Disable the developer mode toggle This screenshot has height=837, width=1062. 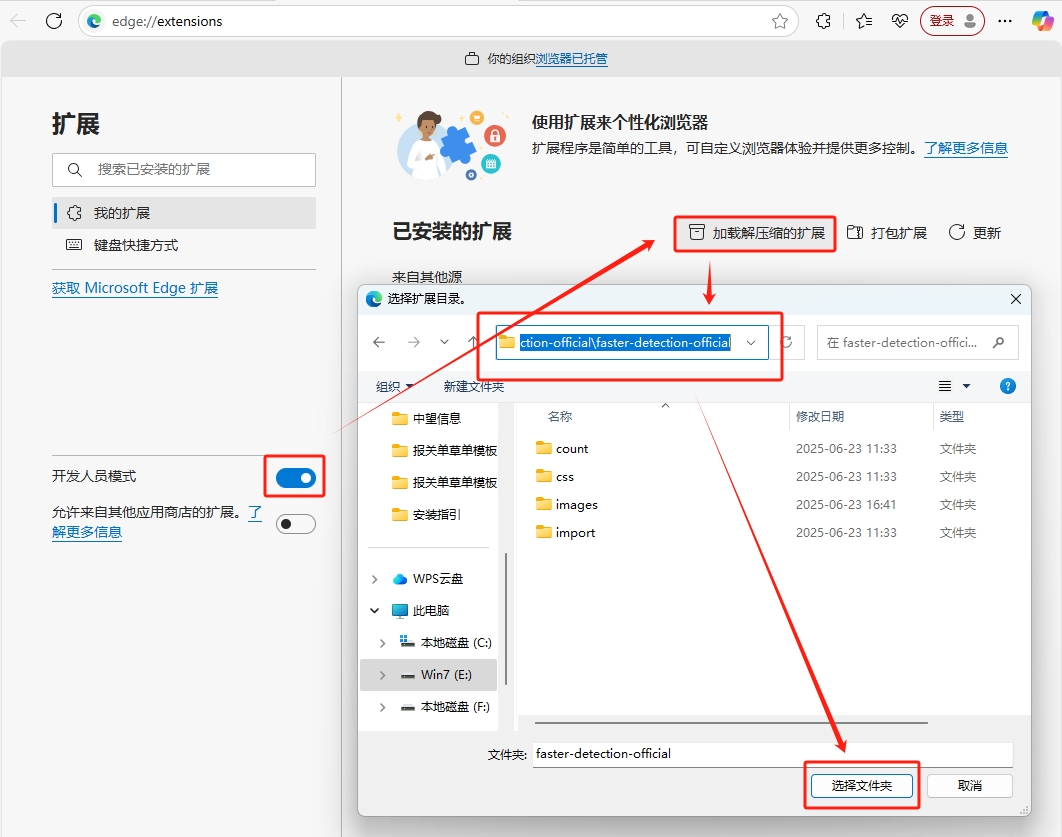point(295,478)
